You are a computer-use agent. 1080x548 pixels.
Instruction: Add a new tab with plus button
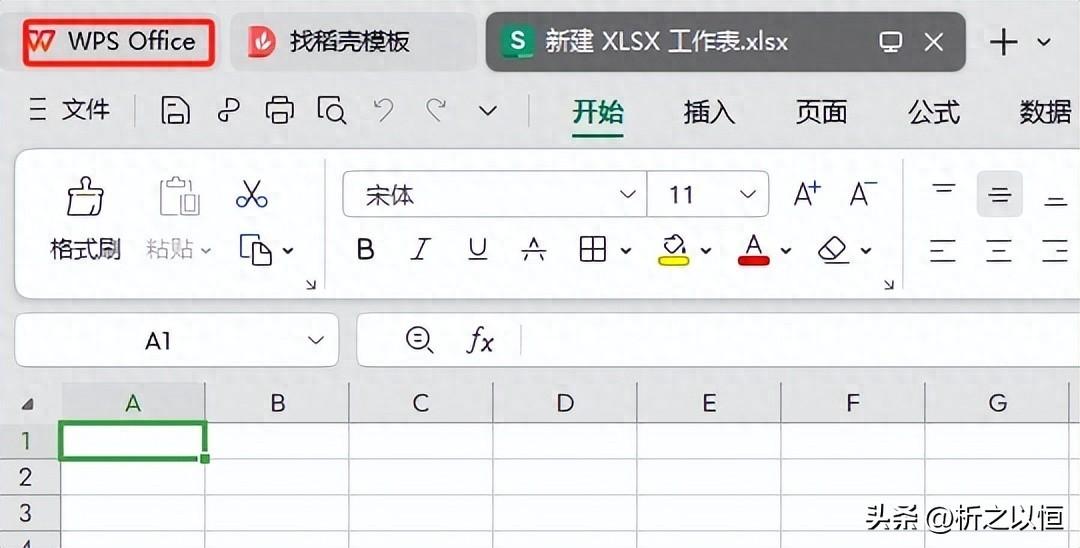1004,42
